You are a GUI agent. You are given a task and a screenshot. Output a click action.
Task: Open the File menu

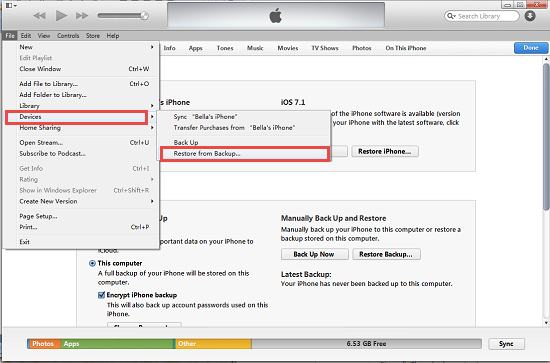coord(10,36)
